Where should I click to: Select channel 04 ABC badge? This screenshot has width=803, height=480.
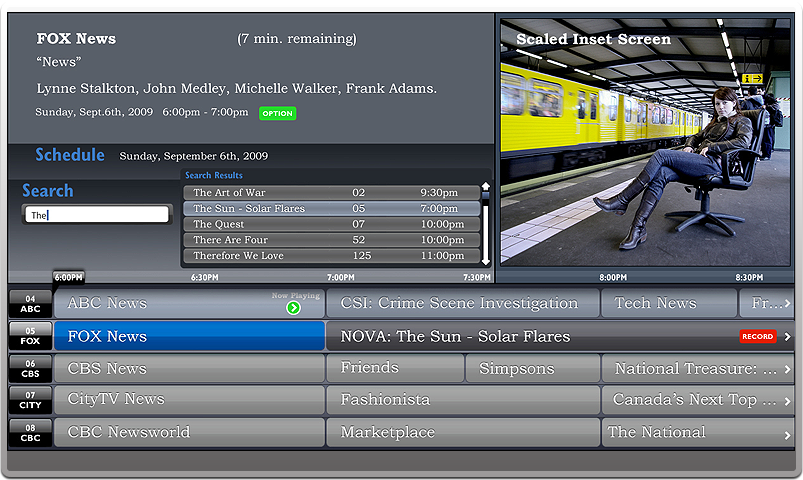tap(30, 304)
